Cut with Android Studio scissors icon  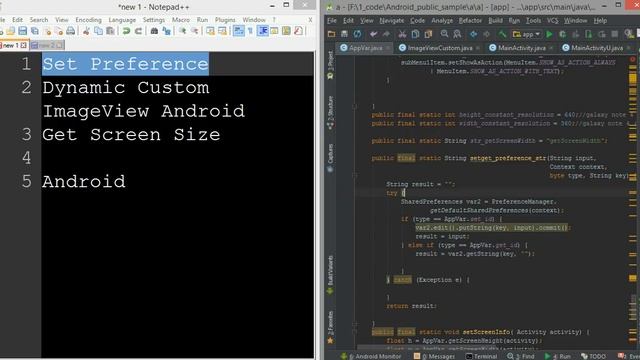click(x=402, y=34)
